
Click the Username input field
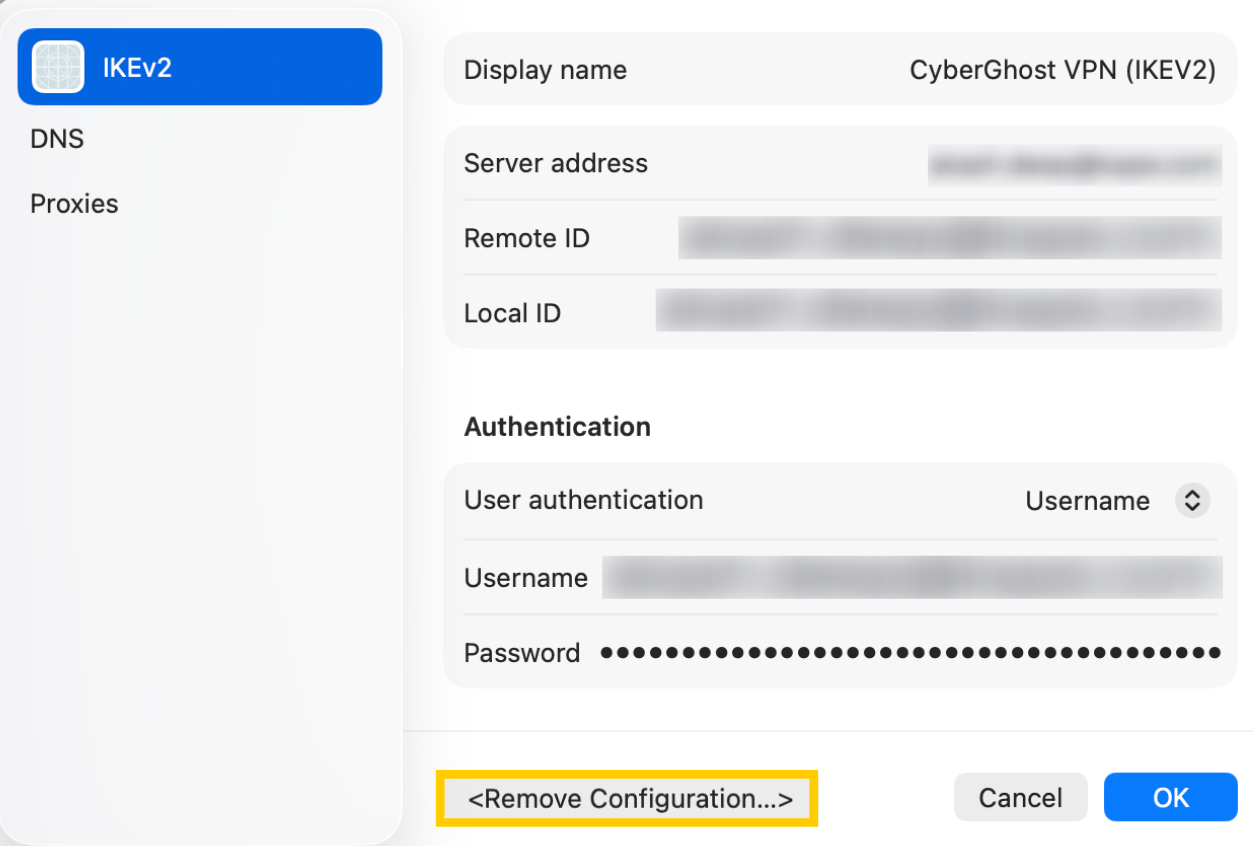tap(912, 578)
